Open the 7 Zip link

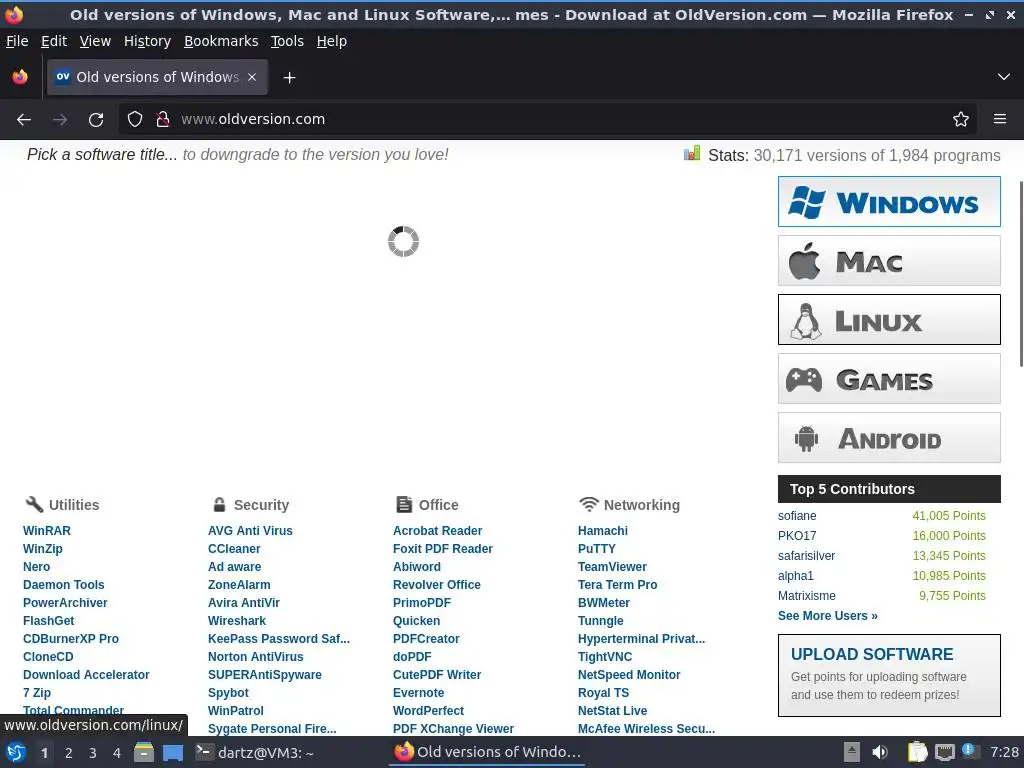[x=37, y=693]
